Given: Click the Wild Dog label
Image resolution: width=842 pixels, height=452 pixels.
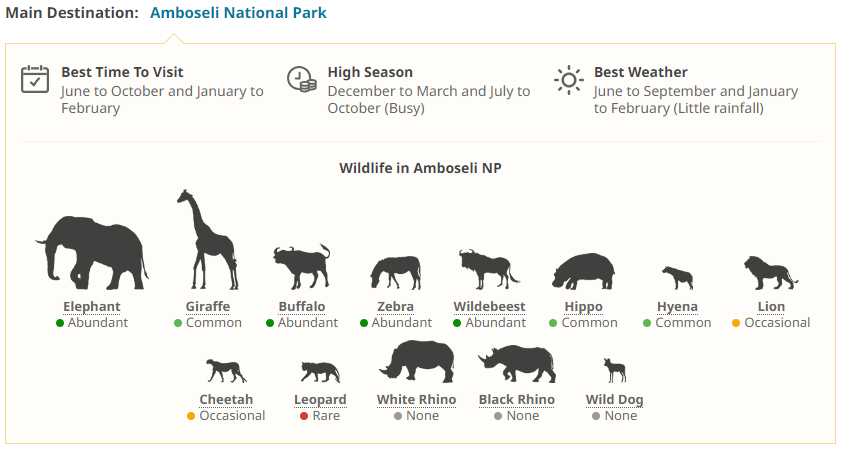Looking at the screenshot, I should tap(614, 399).
